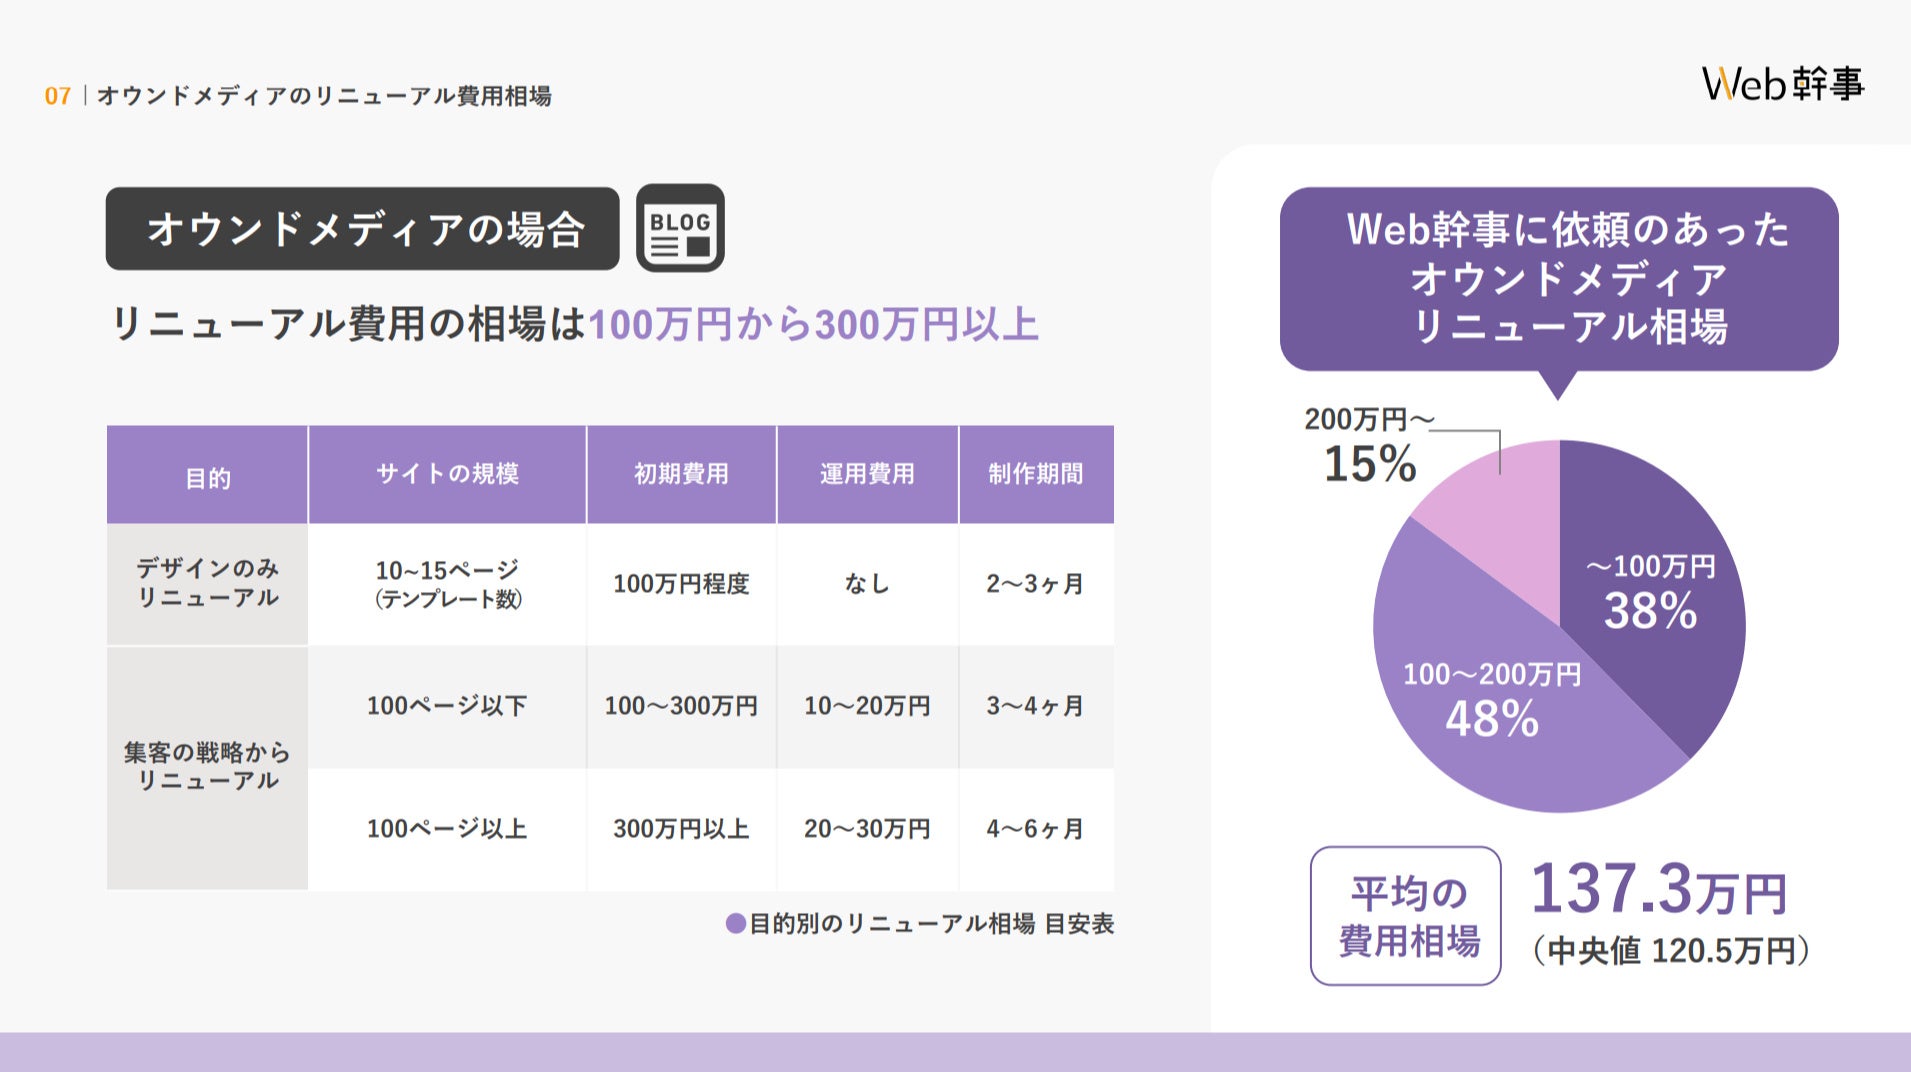Click the 目的別のリニューアル相場 目安表 caption

[x=932, y=924]
